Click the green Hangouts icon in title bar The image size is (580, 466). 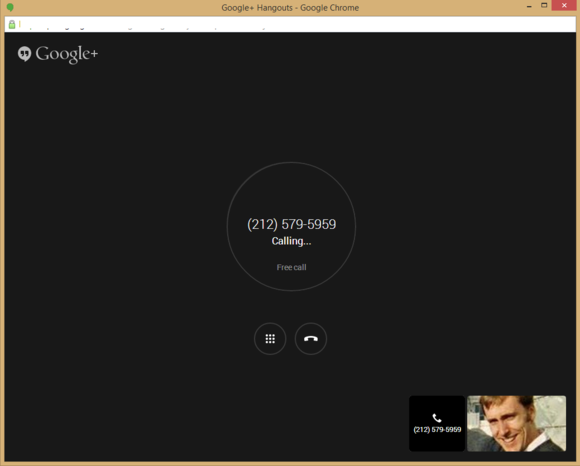coord(10,7)
